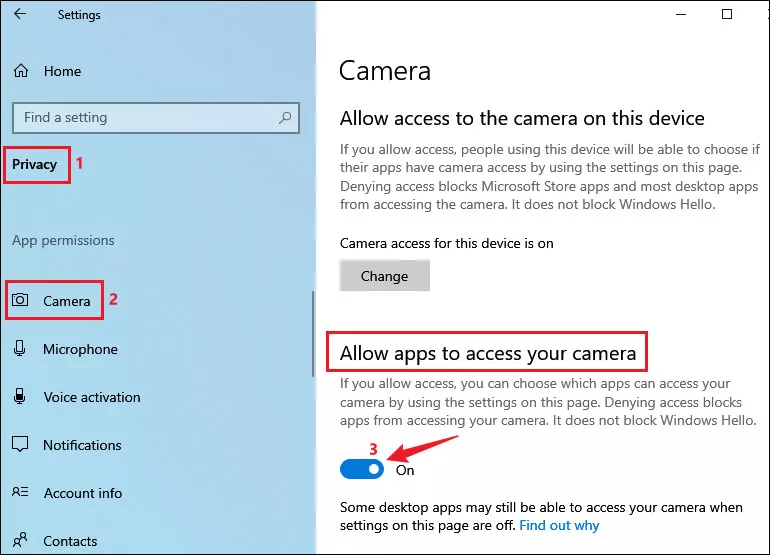The height and width of the screenshot is (555, 770).
Task: Go to the Contacts permission page
Action: tap(70, 541)
